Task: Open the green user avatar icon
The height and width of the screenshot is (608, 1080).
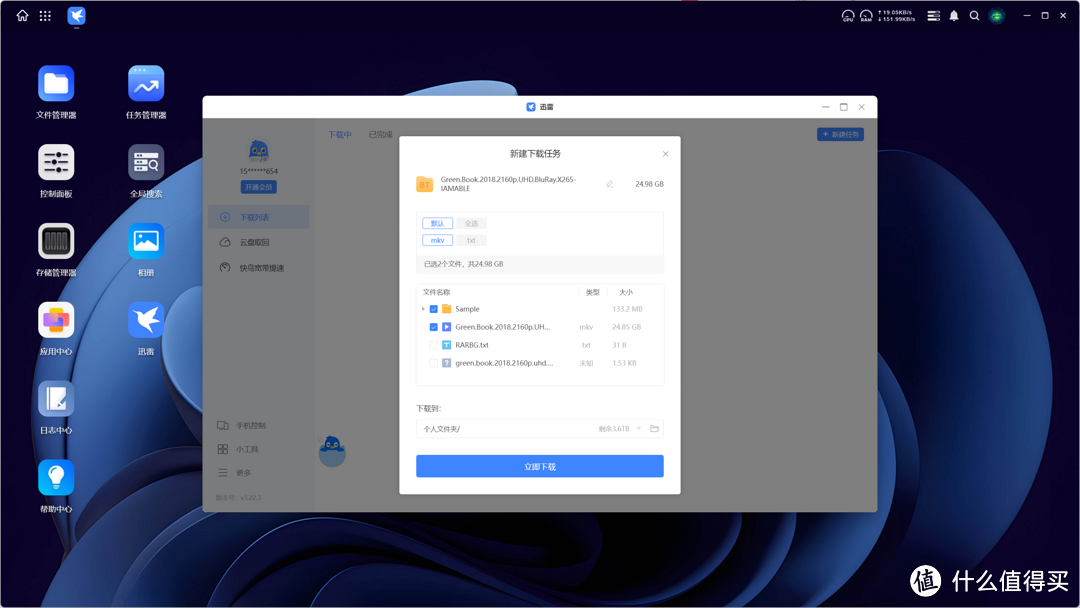Action: (997, 16)
